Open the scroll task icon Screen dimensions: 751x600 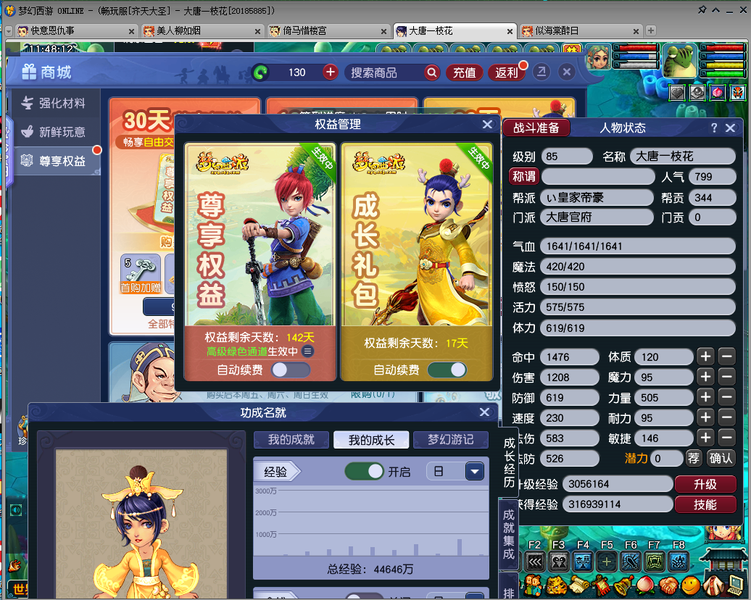(579, 586)
